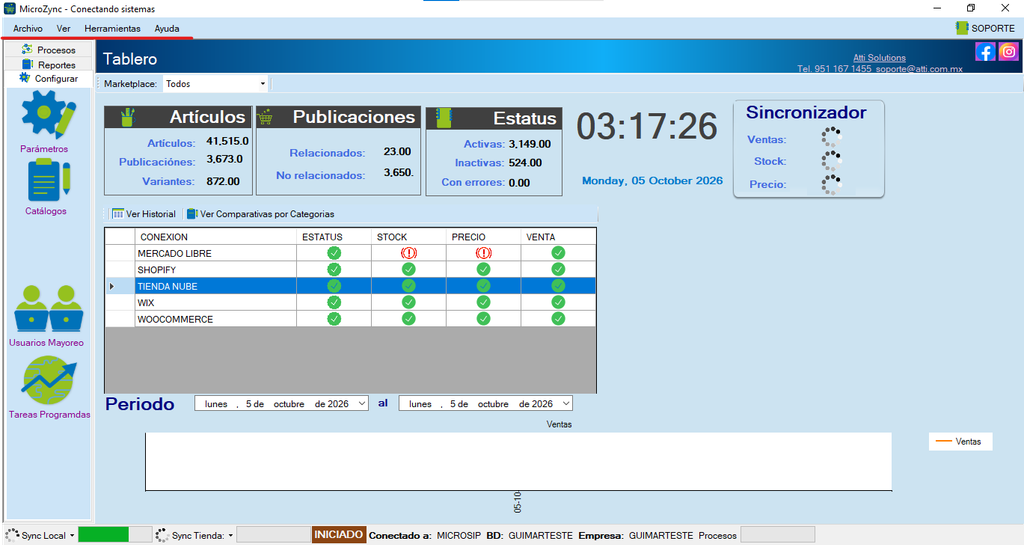Click the Relacionados value 23.00
Screen dimensions: 1024x545
[x=397, y=151]
